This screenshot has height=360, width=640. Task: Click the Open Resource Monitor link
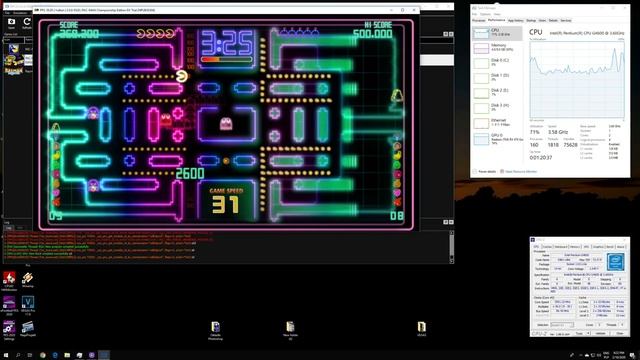(518, 171)
